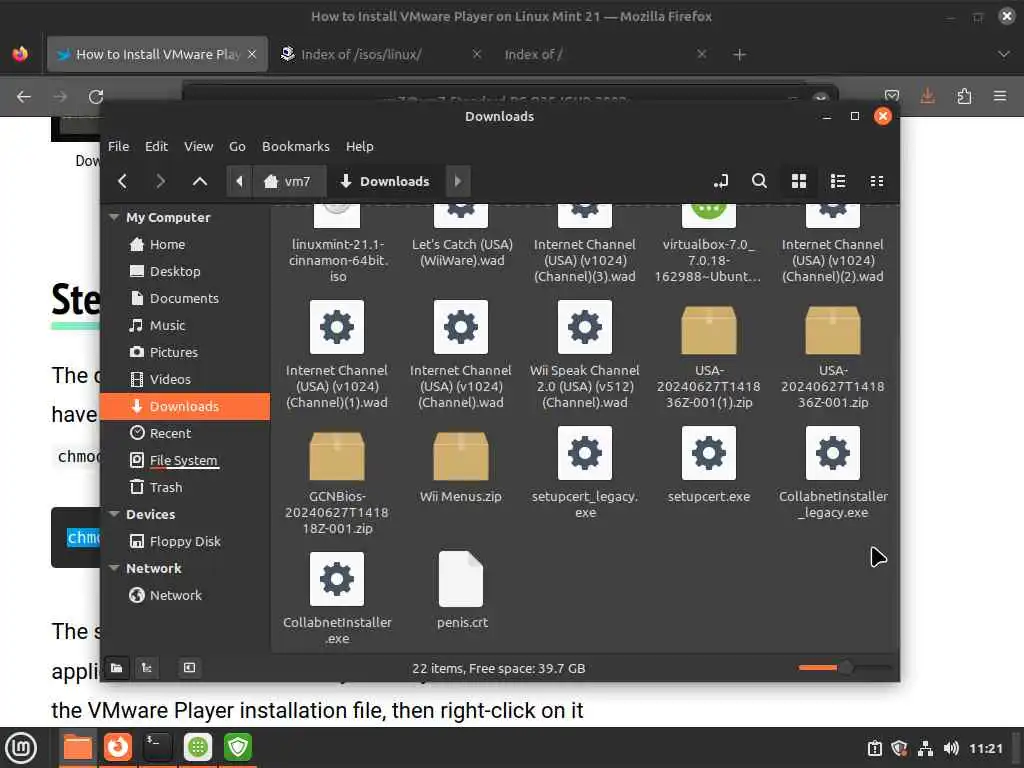Go back in file manager history

[122, 181]
